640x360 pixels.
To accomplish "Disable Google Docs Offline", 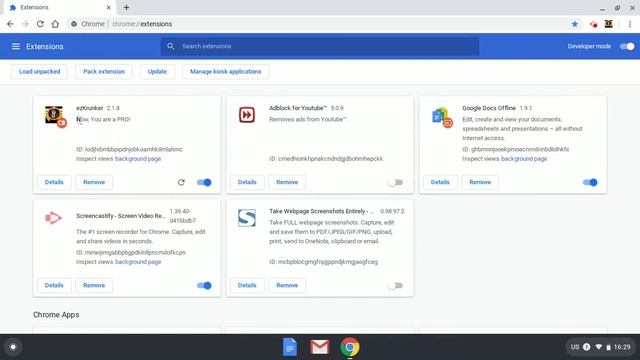I will (x=590, y=182).
